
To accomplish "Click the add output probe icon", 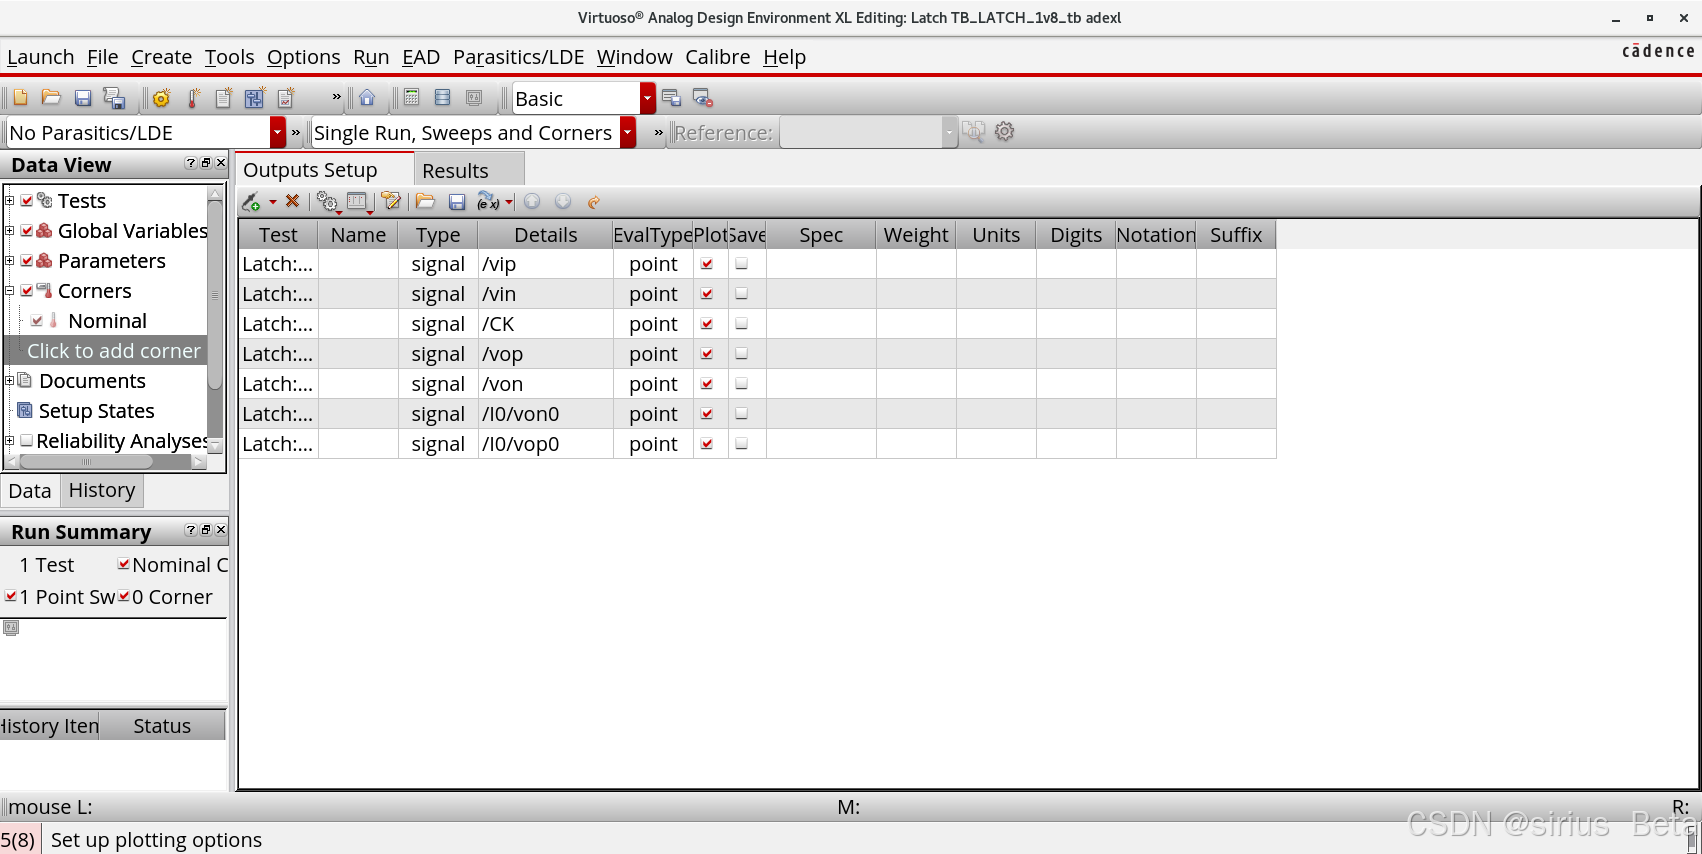I will click(251, 202).
